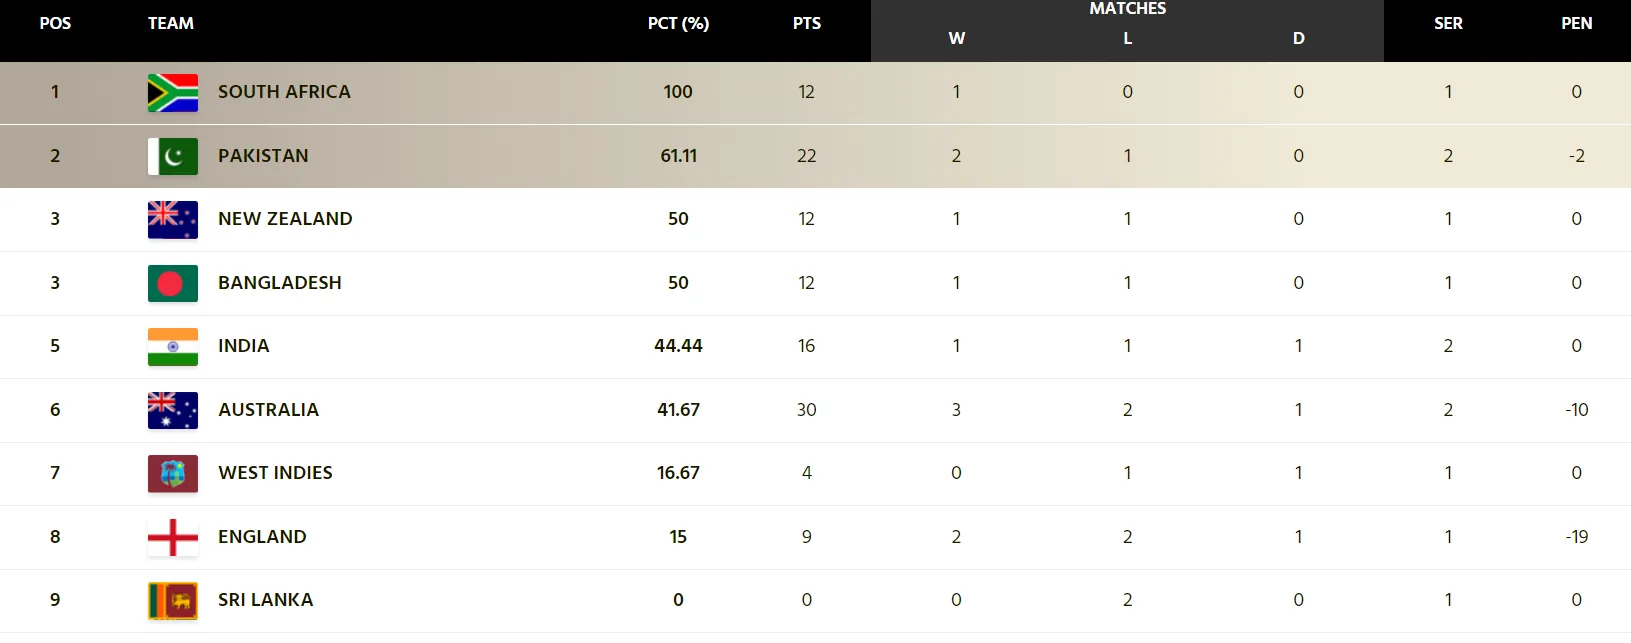
Task: Open the PAKISTAN team name link
Action: pyautogui.click(x=263, y=156)
